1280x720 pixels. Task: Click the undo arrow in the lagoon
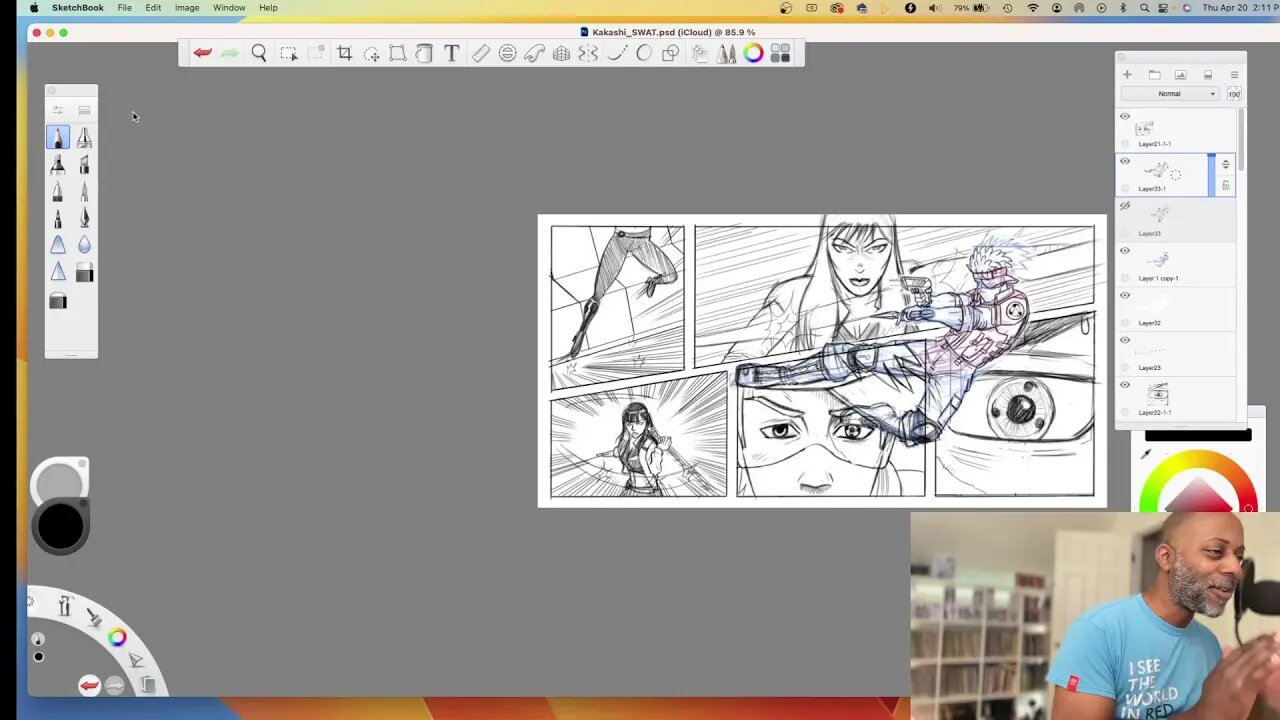pyautogui.click(x=89, y=685)
